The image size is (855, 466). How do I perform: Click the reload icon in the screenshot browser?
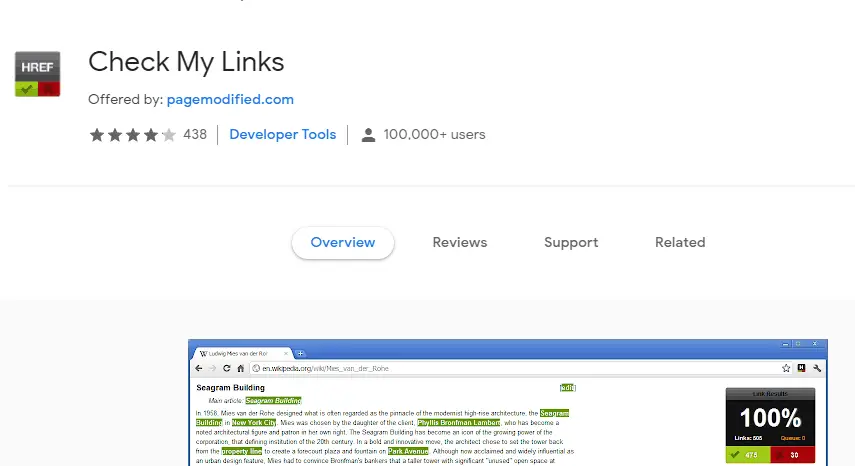point(227,368)
